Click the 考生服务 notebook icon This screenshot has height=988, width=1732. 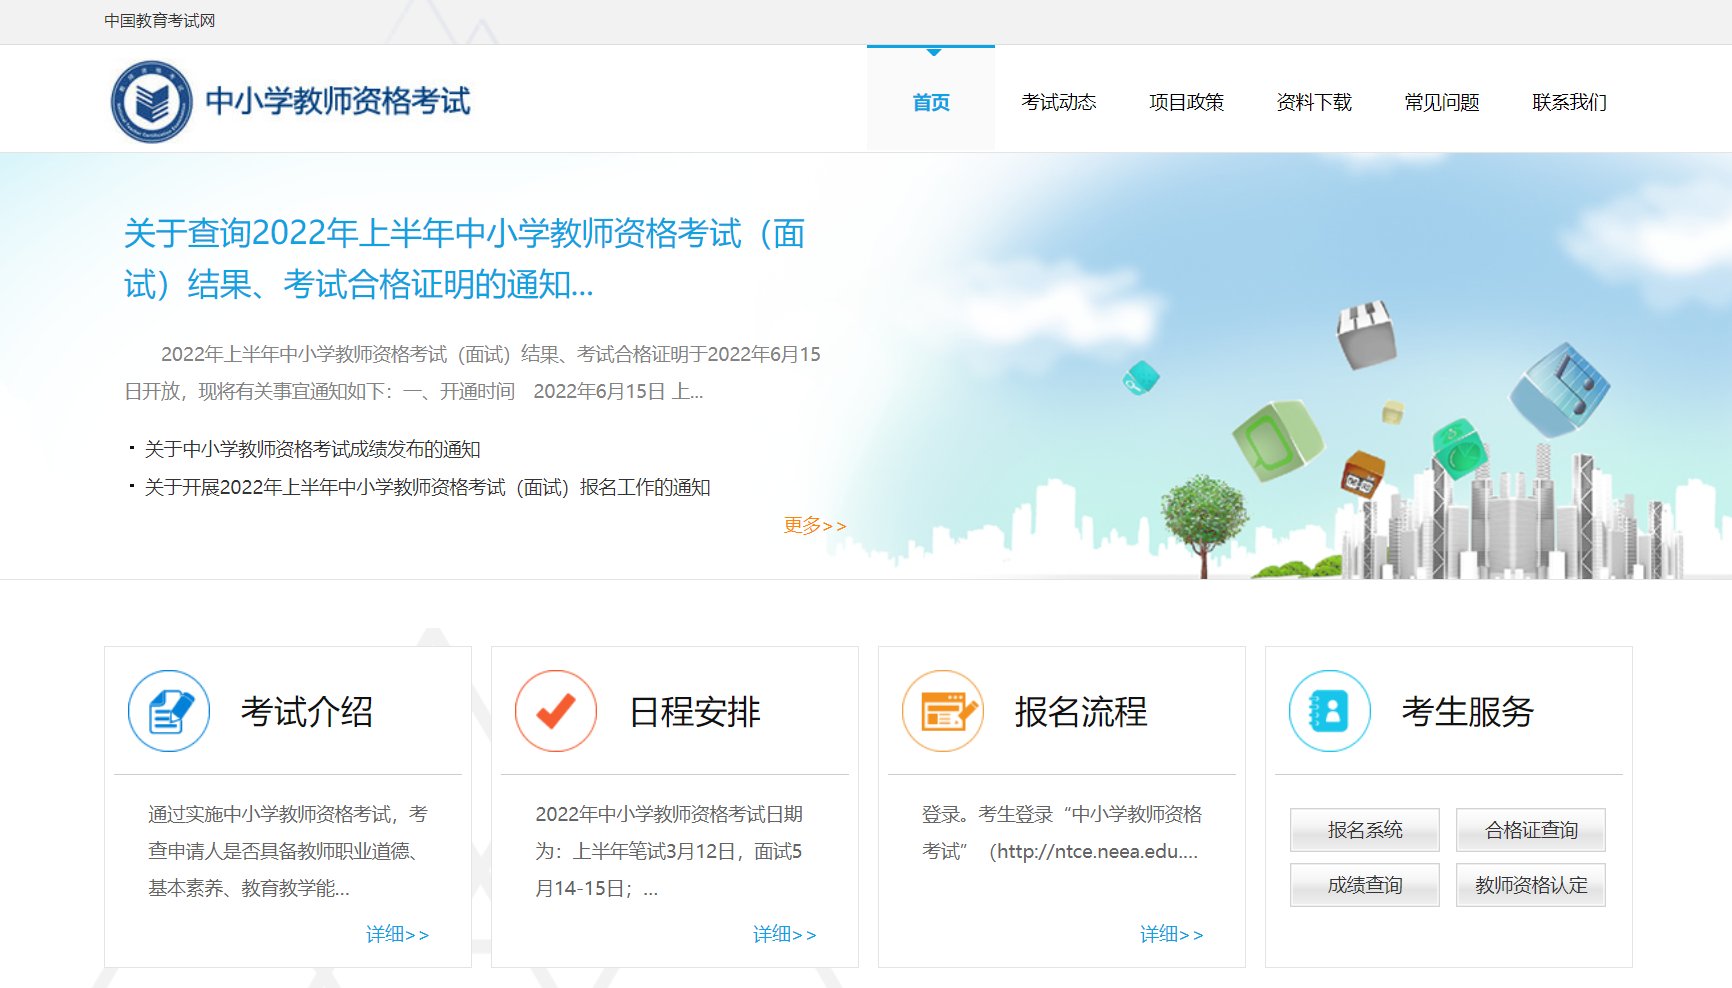(x=1330, y=711)
